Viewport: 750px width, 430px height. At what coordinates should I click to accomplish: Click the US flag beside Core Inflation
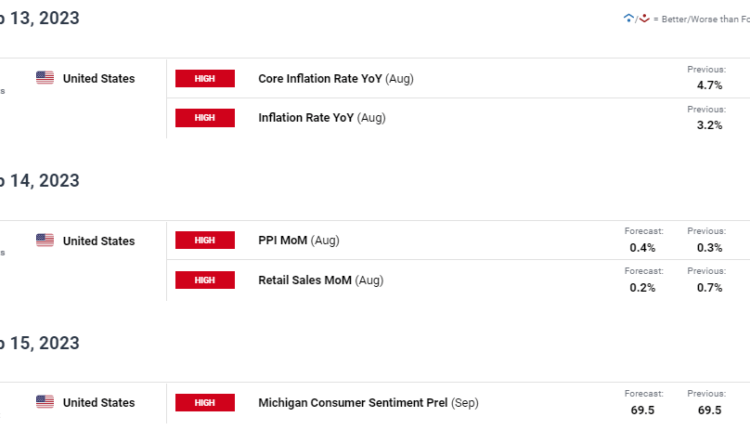click(45, 78)
